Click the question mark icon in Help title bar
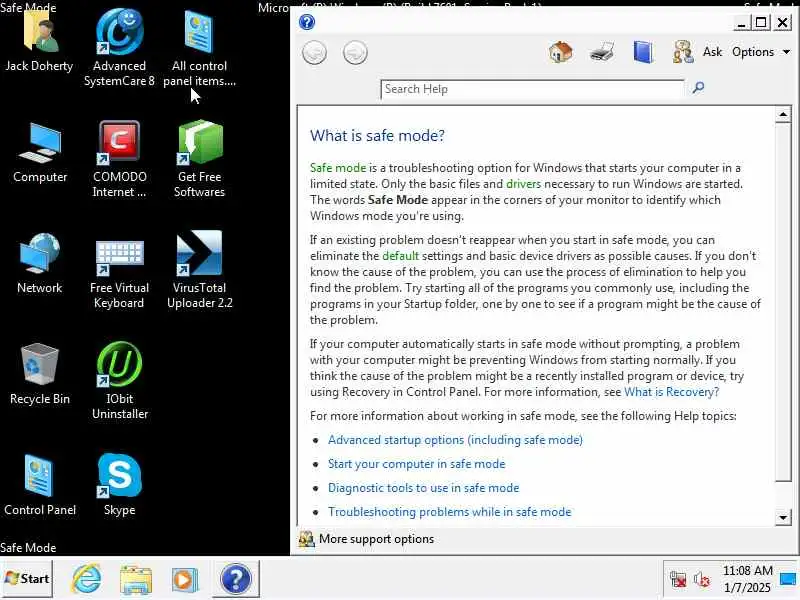 coord(307,22)
